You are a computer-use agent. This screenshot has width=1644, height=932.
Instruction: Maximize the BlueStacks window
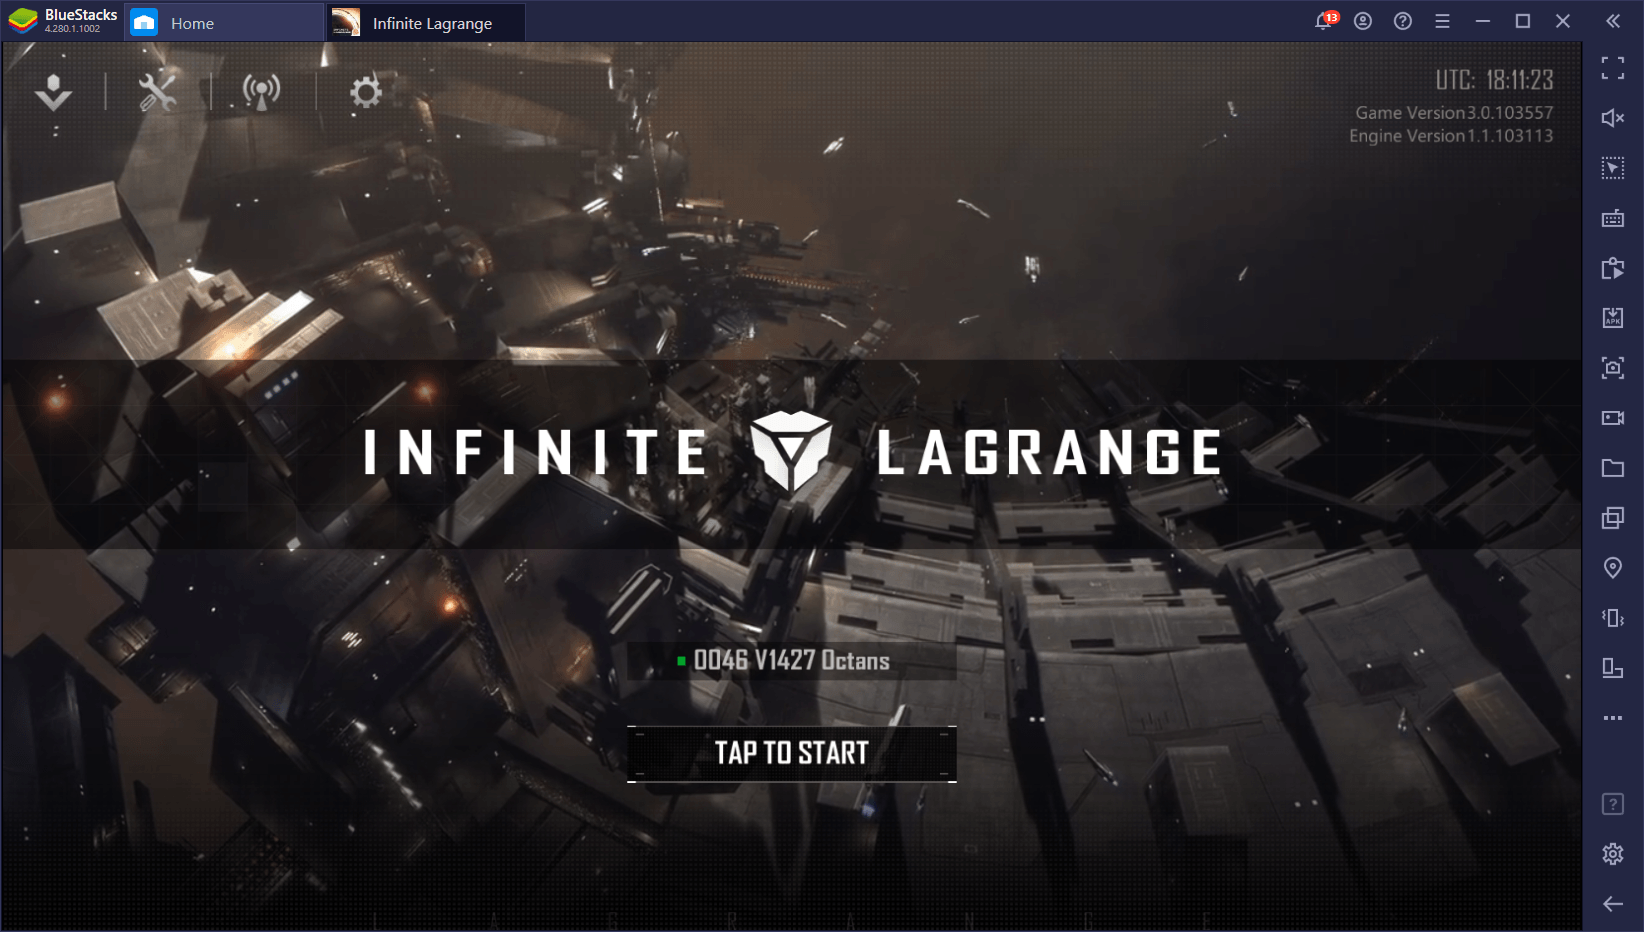click(x=1523, y=21)
